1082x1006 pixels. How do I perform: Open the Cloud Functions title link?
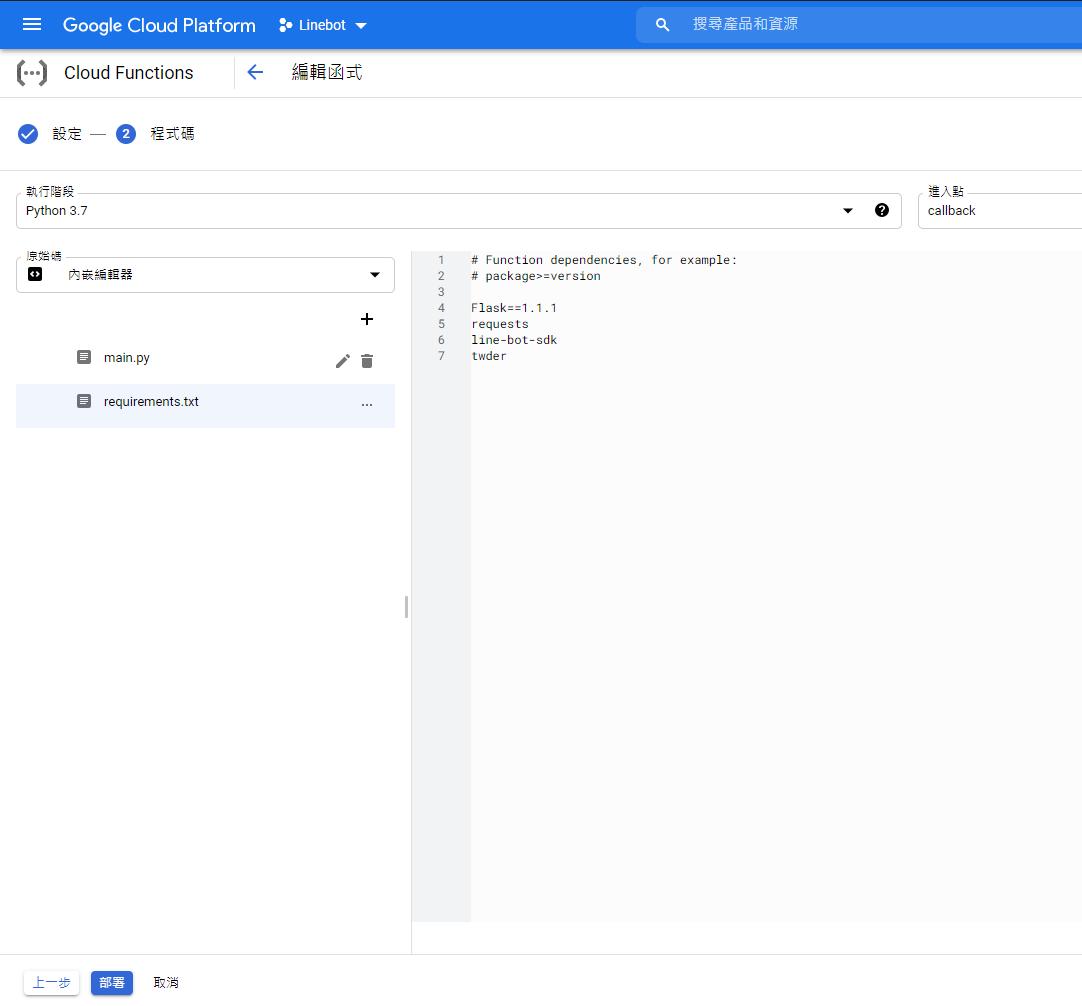pos(128,72)
